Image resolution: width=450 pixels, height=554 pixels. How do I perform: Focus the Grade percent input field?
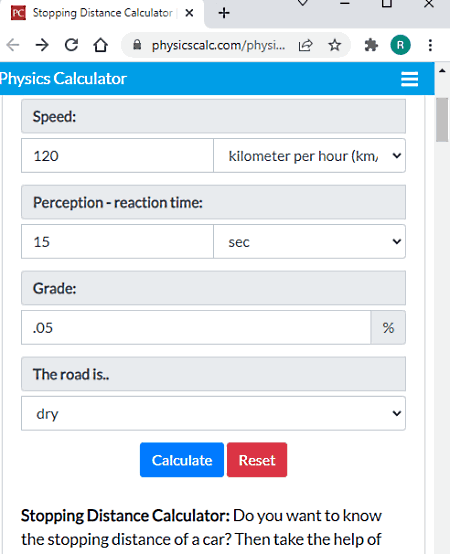(196, 328)
